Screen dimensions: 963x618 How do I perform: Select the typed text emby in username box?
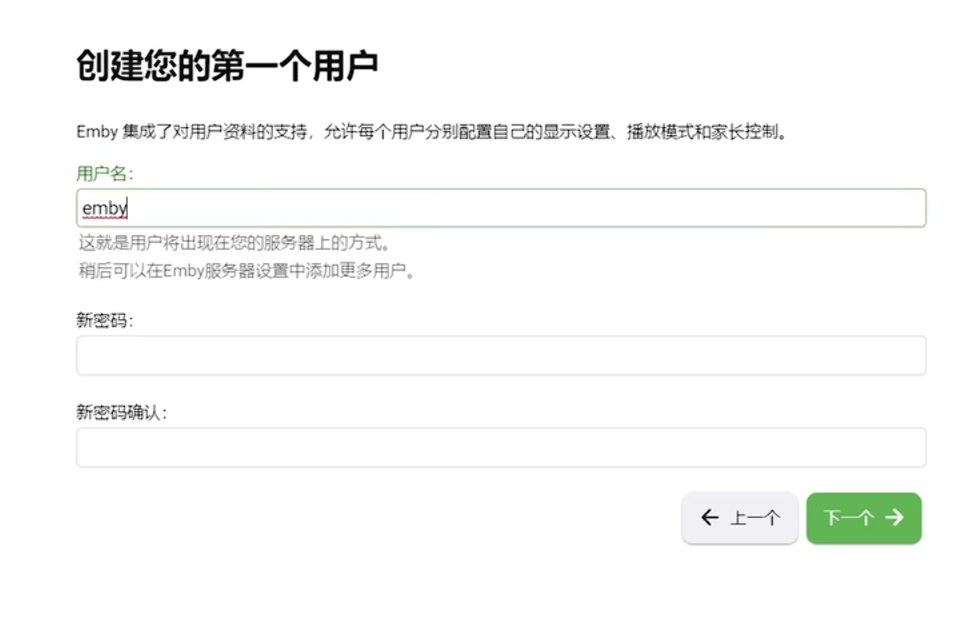click(x=103, y=207)
